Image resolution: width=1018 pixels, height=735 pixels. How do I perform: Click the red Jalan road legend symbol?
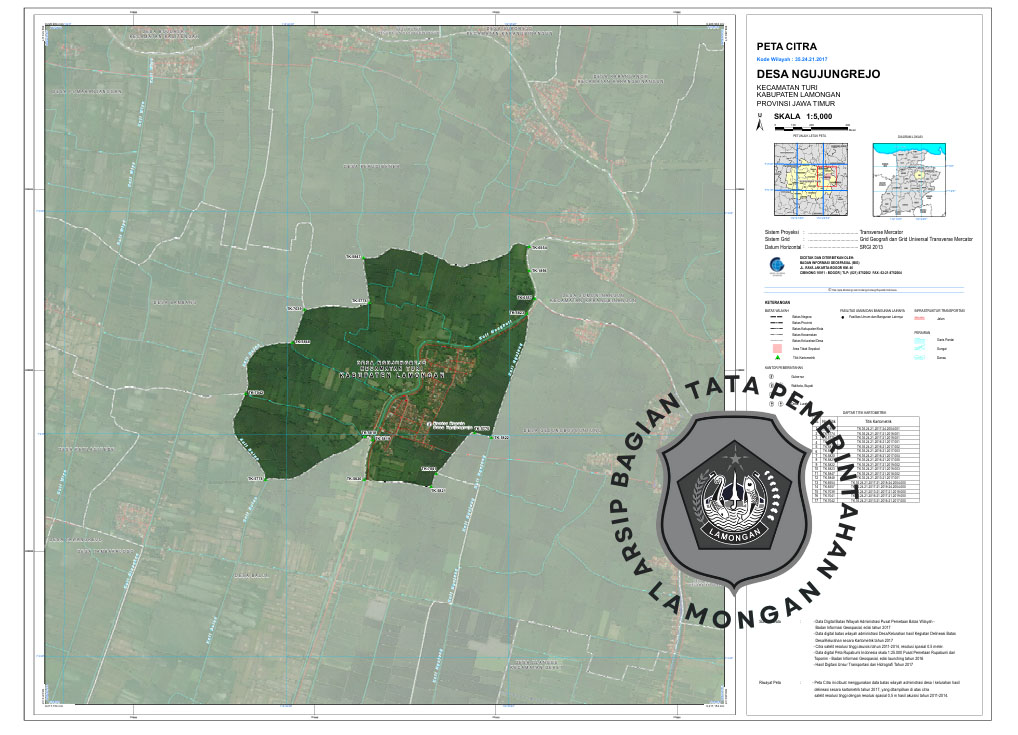pyautogui.click(x=919, y=316)
